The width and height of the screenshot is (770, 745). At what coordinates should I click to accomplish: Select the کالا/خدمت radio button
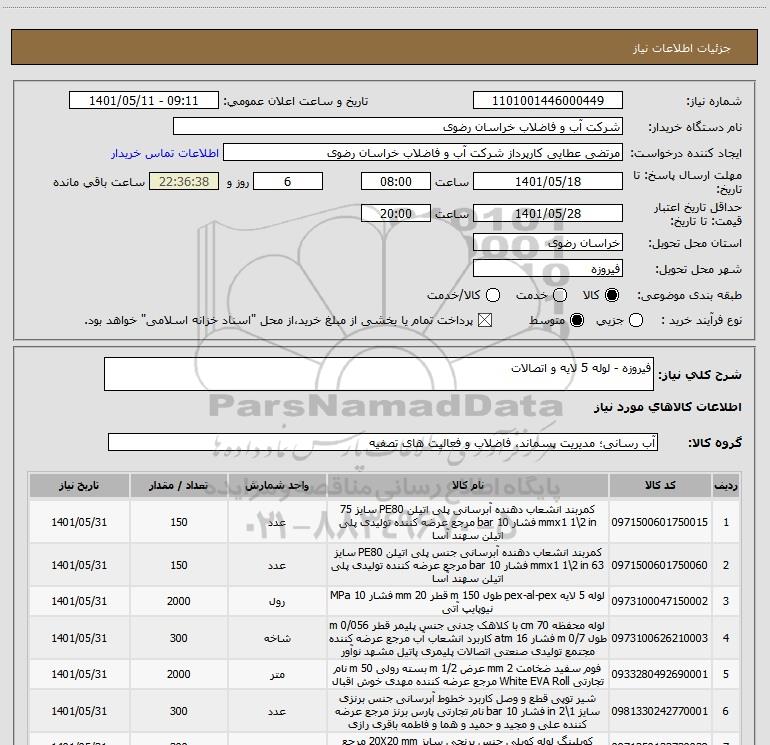click(x=493, y=295)
